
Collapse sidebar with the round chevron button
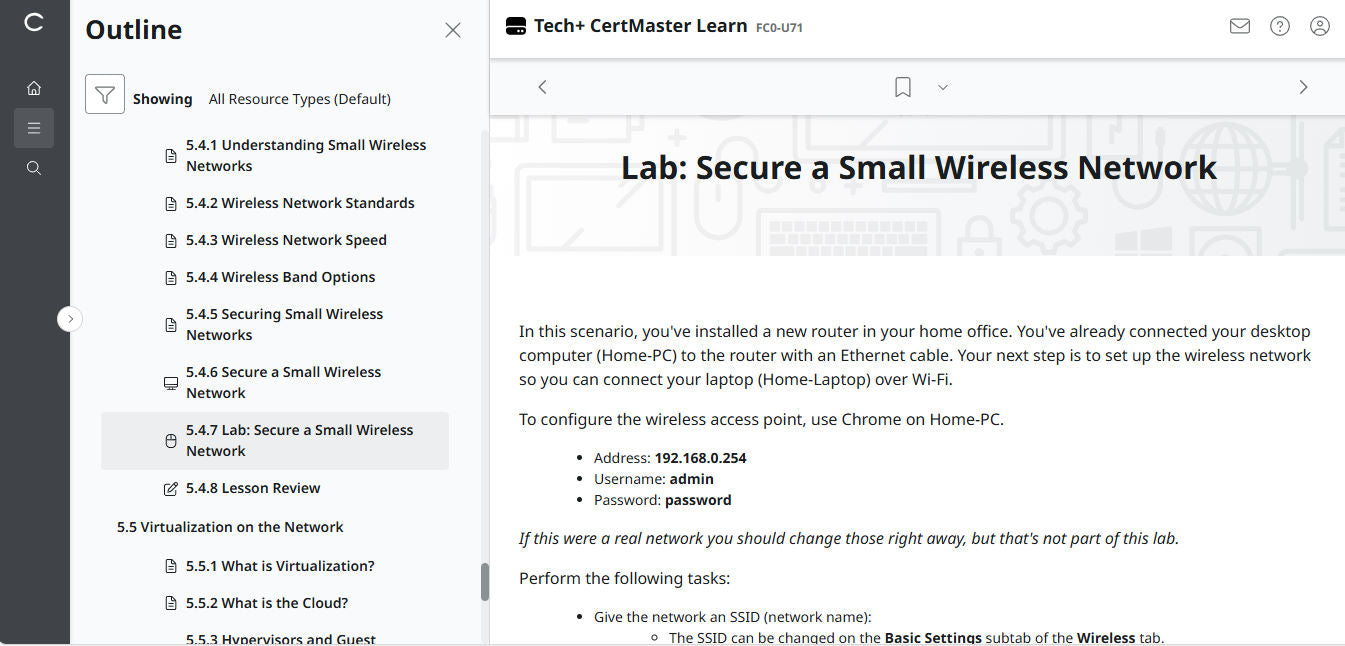70,319
